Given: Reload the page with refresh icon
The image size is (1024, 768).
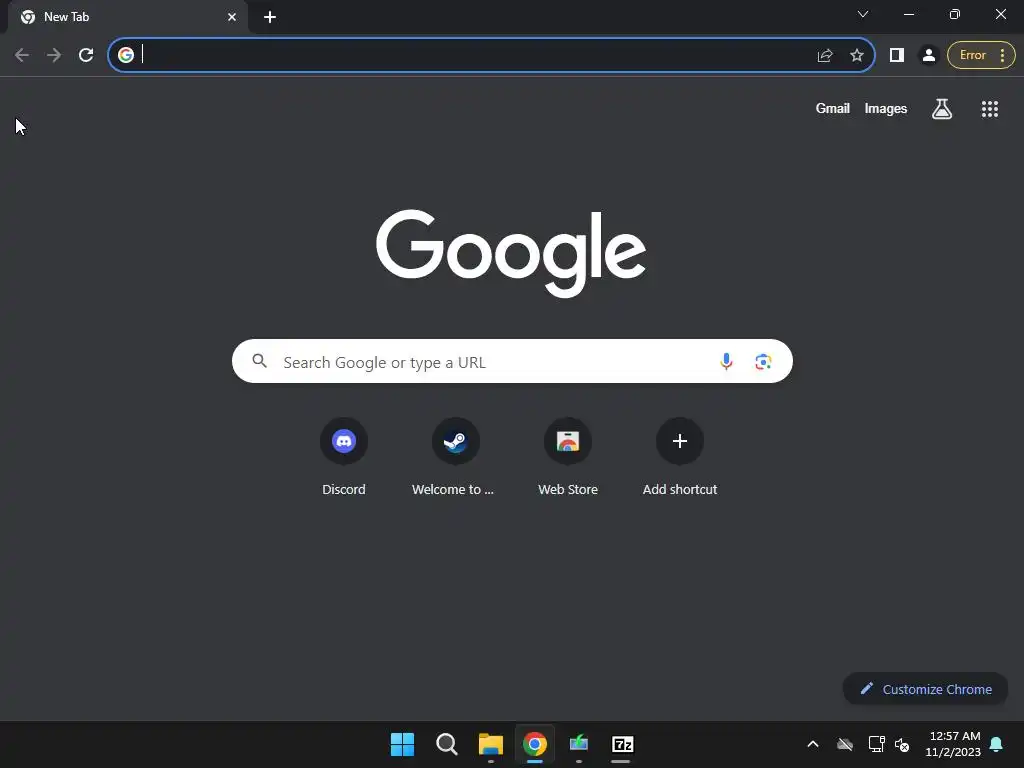Looking at the screenshot, I should pos(86,55).
